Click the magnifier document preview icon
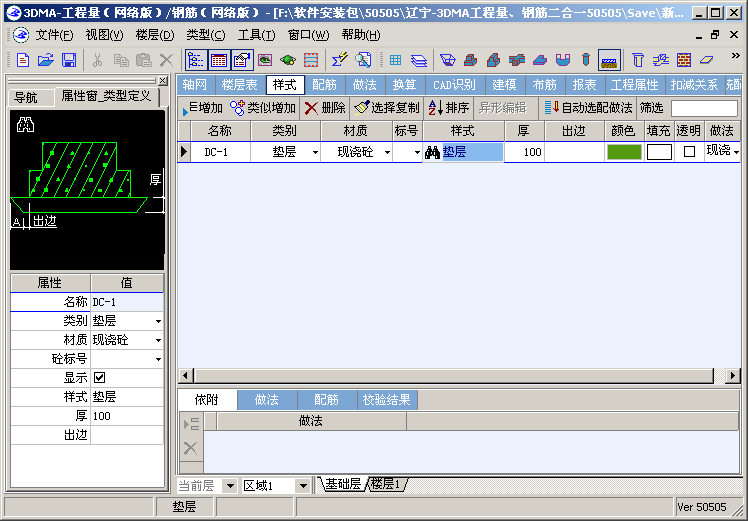 point(363,60)
